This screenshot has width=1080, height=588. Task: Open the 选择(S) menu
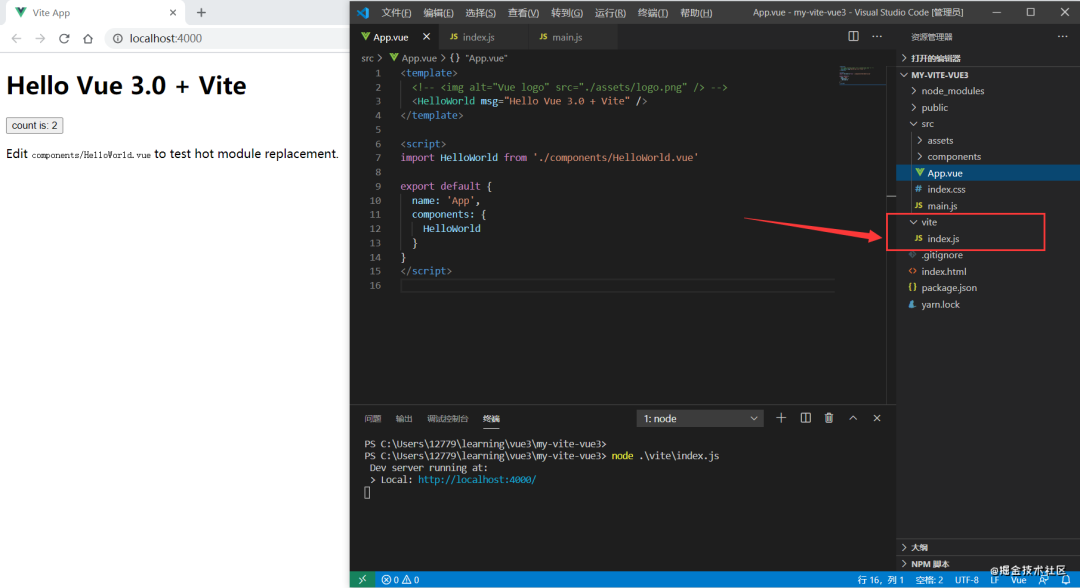click(480, 13)
